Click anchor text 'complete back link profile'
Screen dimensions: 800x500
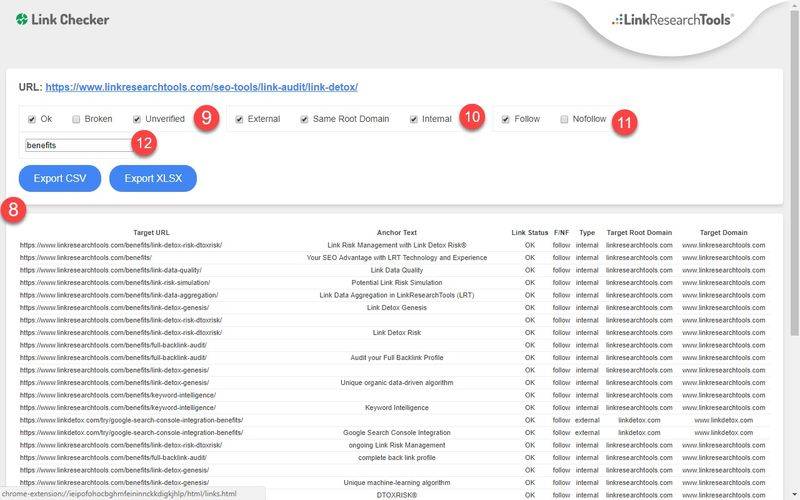pos(397,458)
